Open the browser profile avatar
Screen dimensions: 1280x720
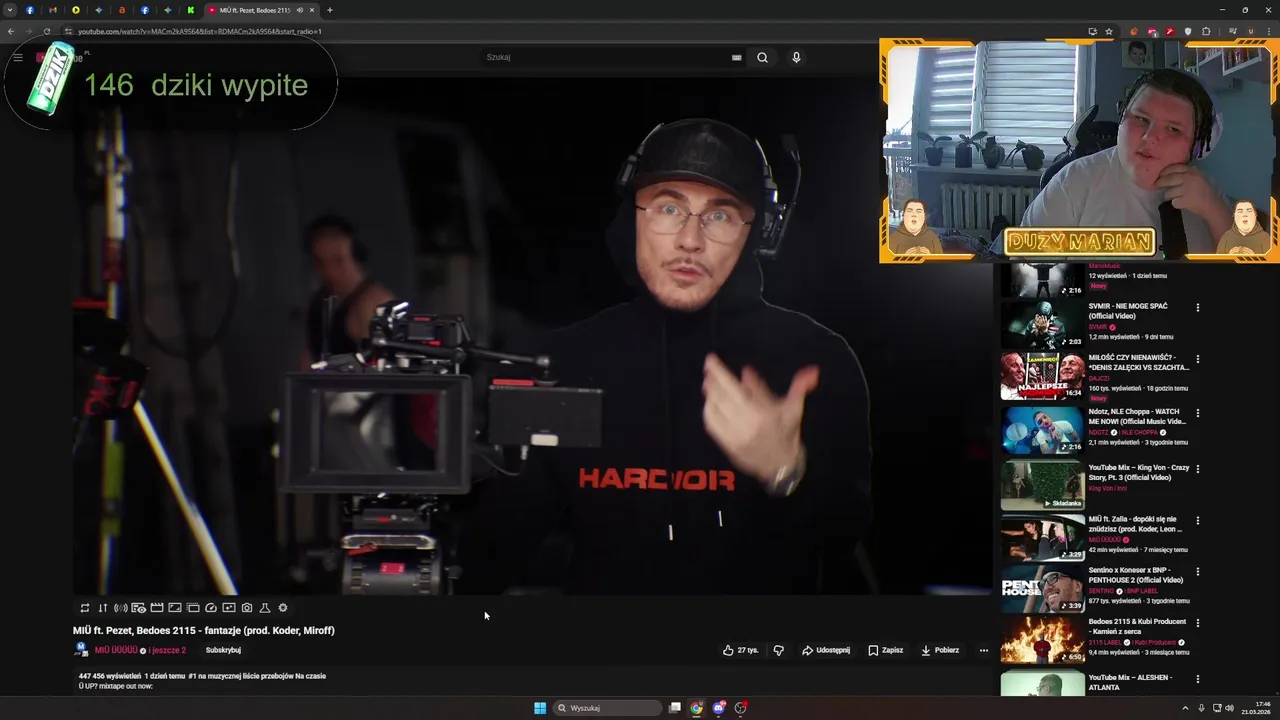pos(1250,31)
